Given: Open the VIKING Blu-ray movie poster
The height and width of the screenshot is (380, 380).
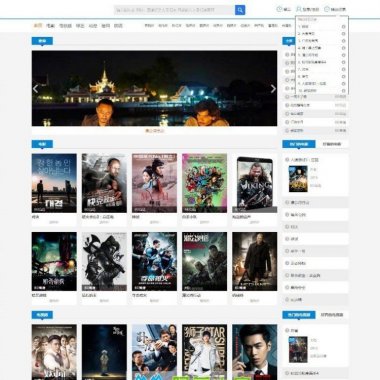Looking at the screenshot, I should 255,183.
